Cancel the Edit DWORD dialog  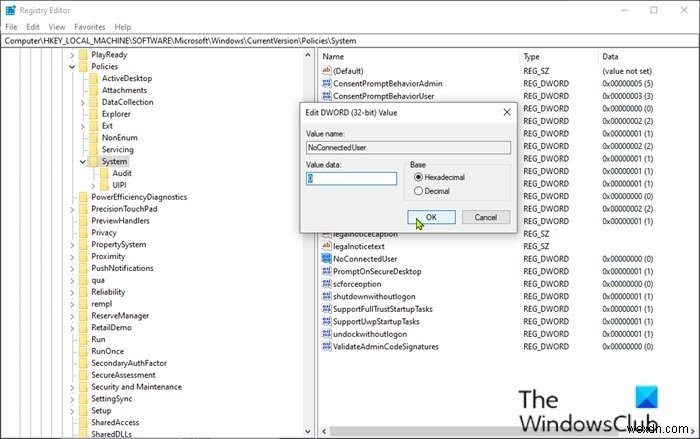(x=486, y=217)
